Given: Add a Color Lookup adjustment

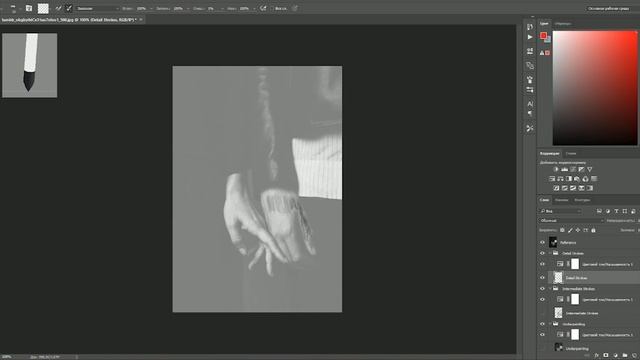Looking at the screenshot, I should pyautogui.click(x=594, y=179).
